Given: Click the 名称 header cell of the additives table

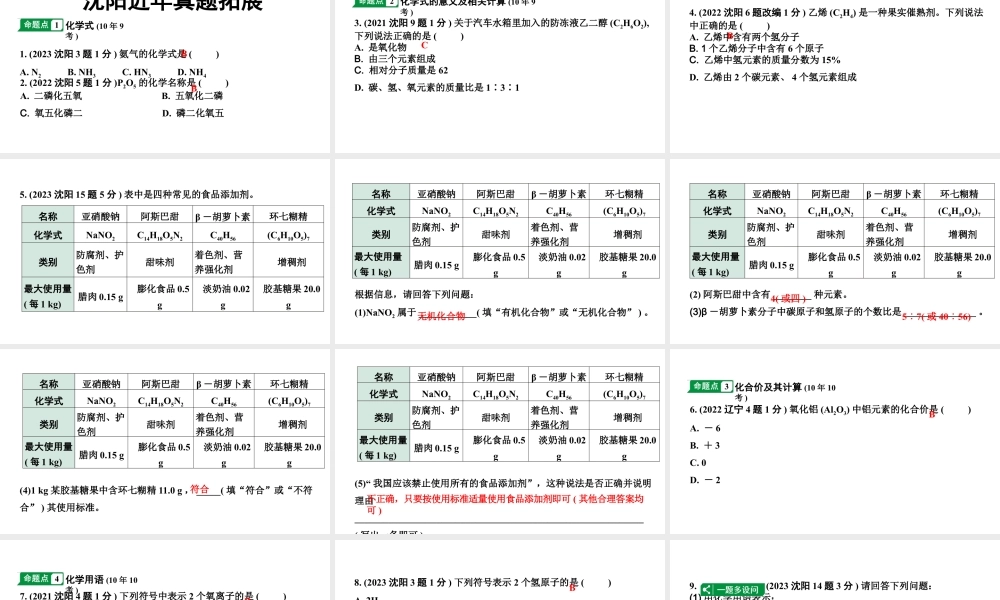Looking at the screenshot, I should pos(46,215).
